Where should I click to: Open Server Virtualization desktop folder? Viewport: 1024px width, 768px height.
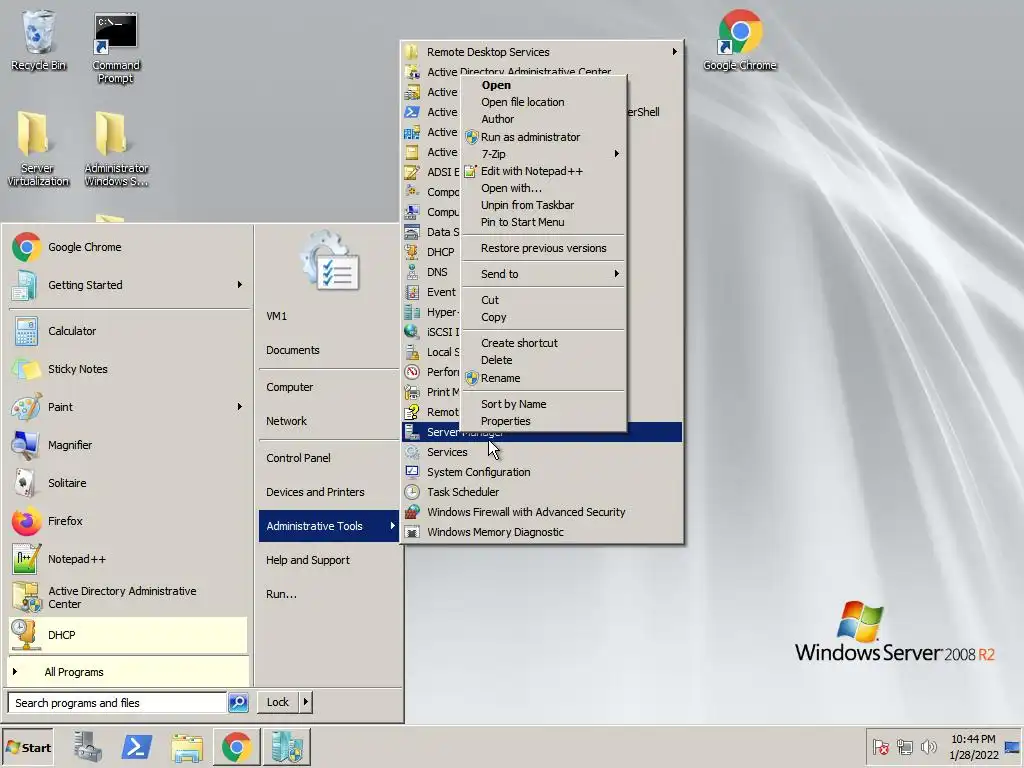[37, 149]
